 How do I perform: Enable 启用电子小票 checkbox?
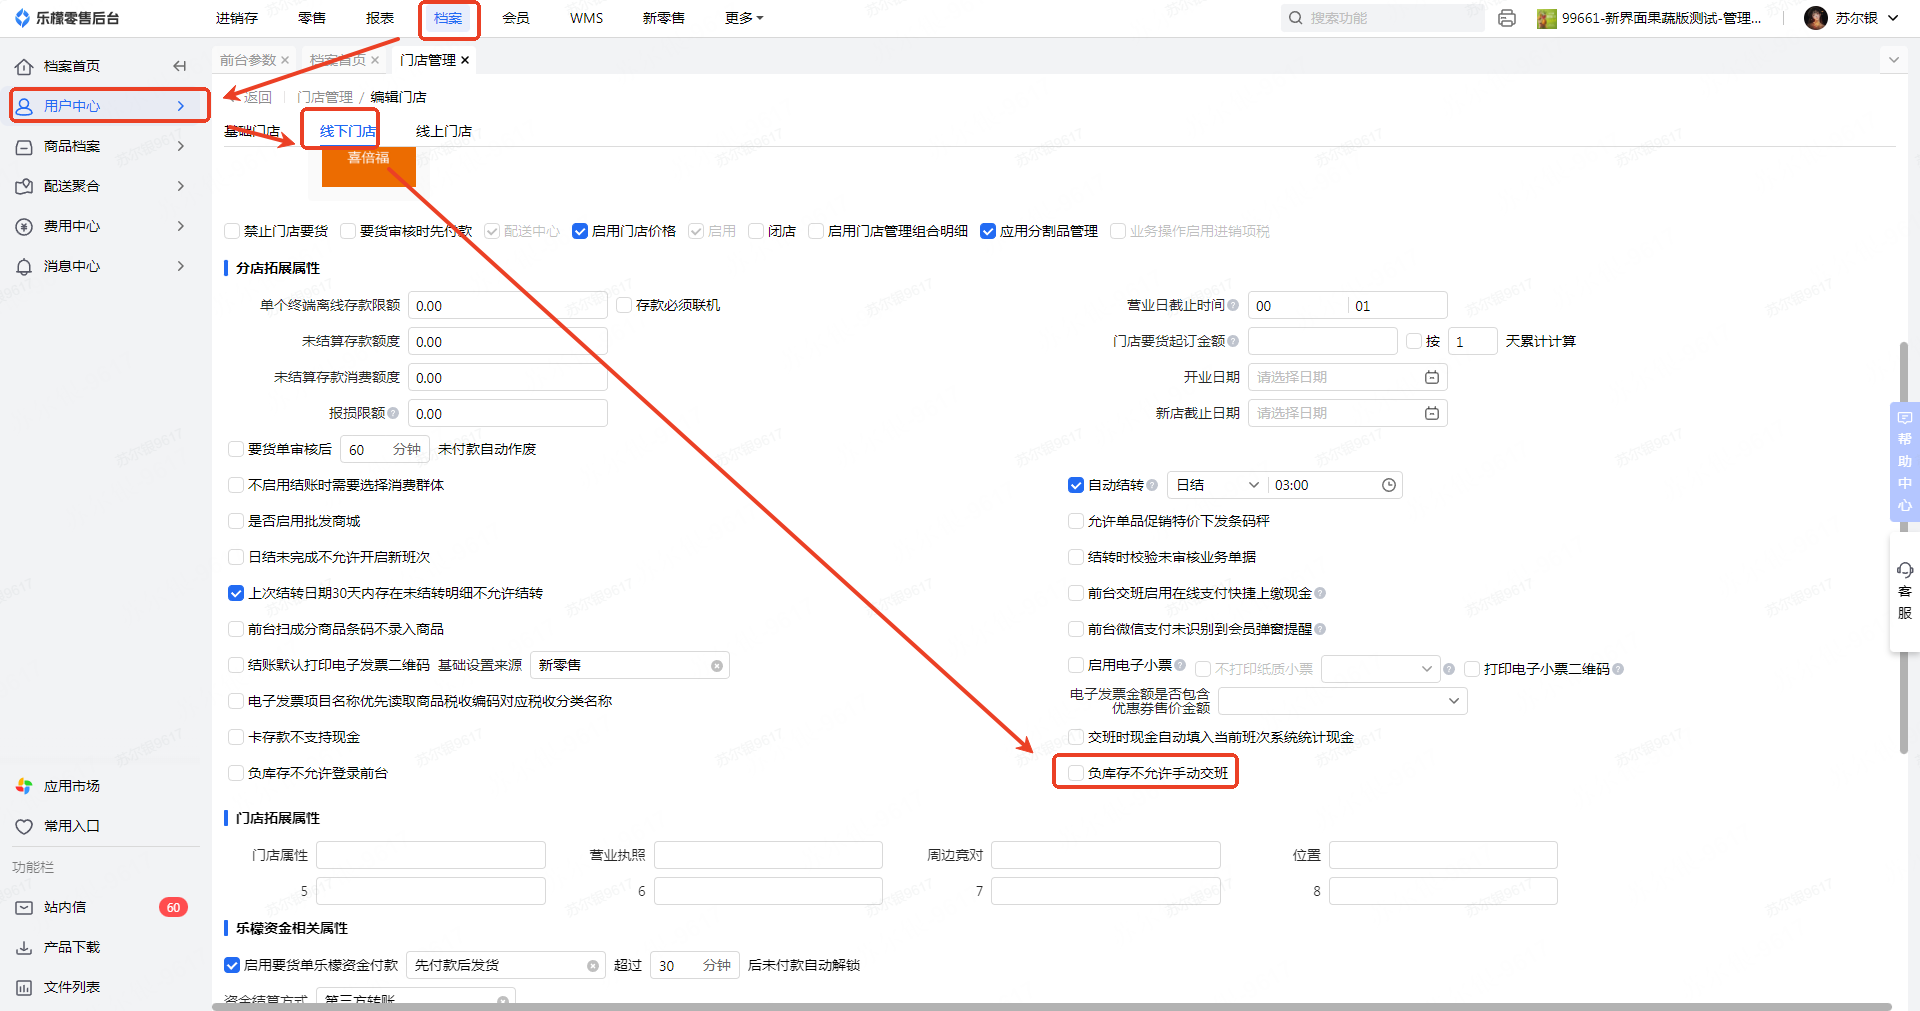tap(1076, 665)
